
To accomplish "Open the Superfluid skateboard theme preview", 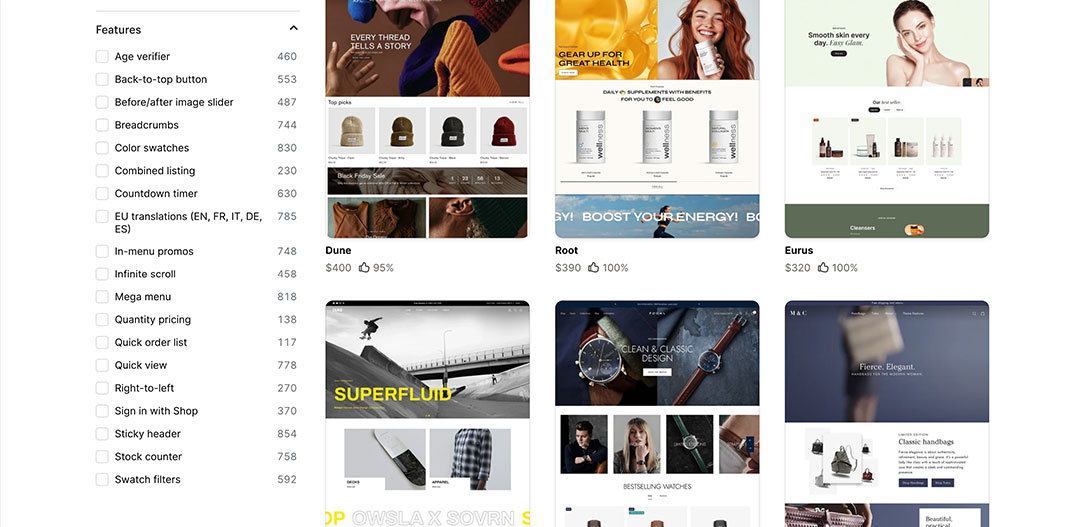I will pos(428,413).
